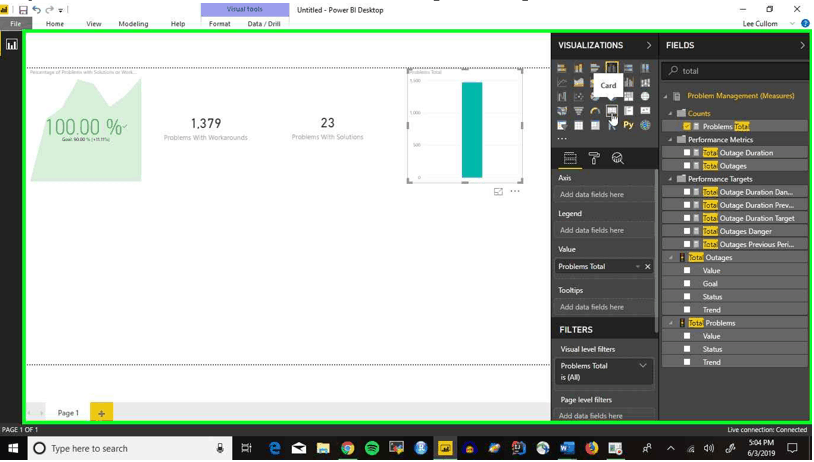Select the Stacked column chart visualization

(578, 67)
